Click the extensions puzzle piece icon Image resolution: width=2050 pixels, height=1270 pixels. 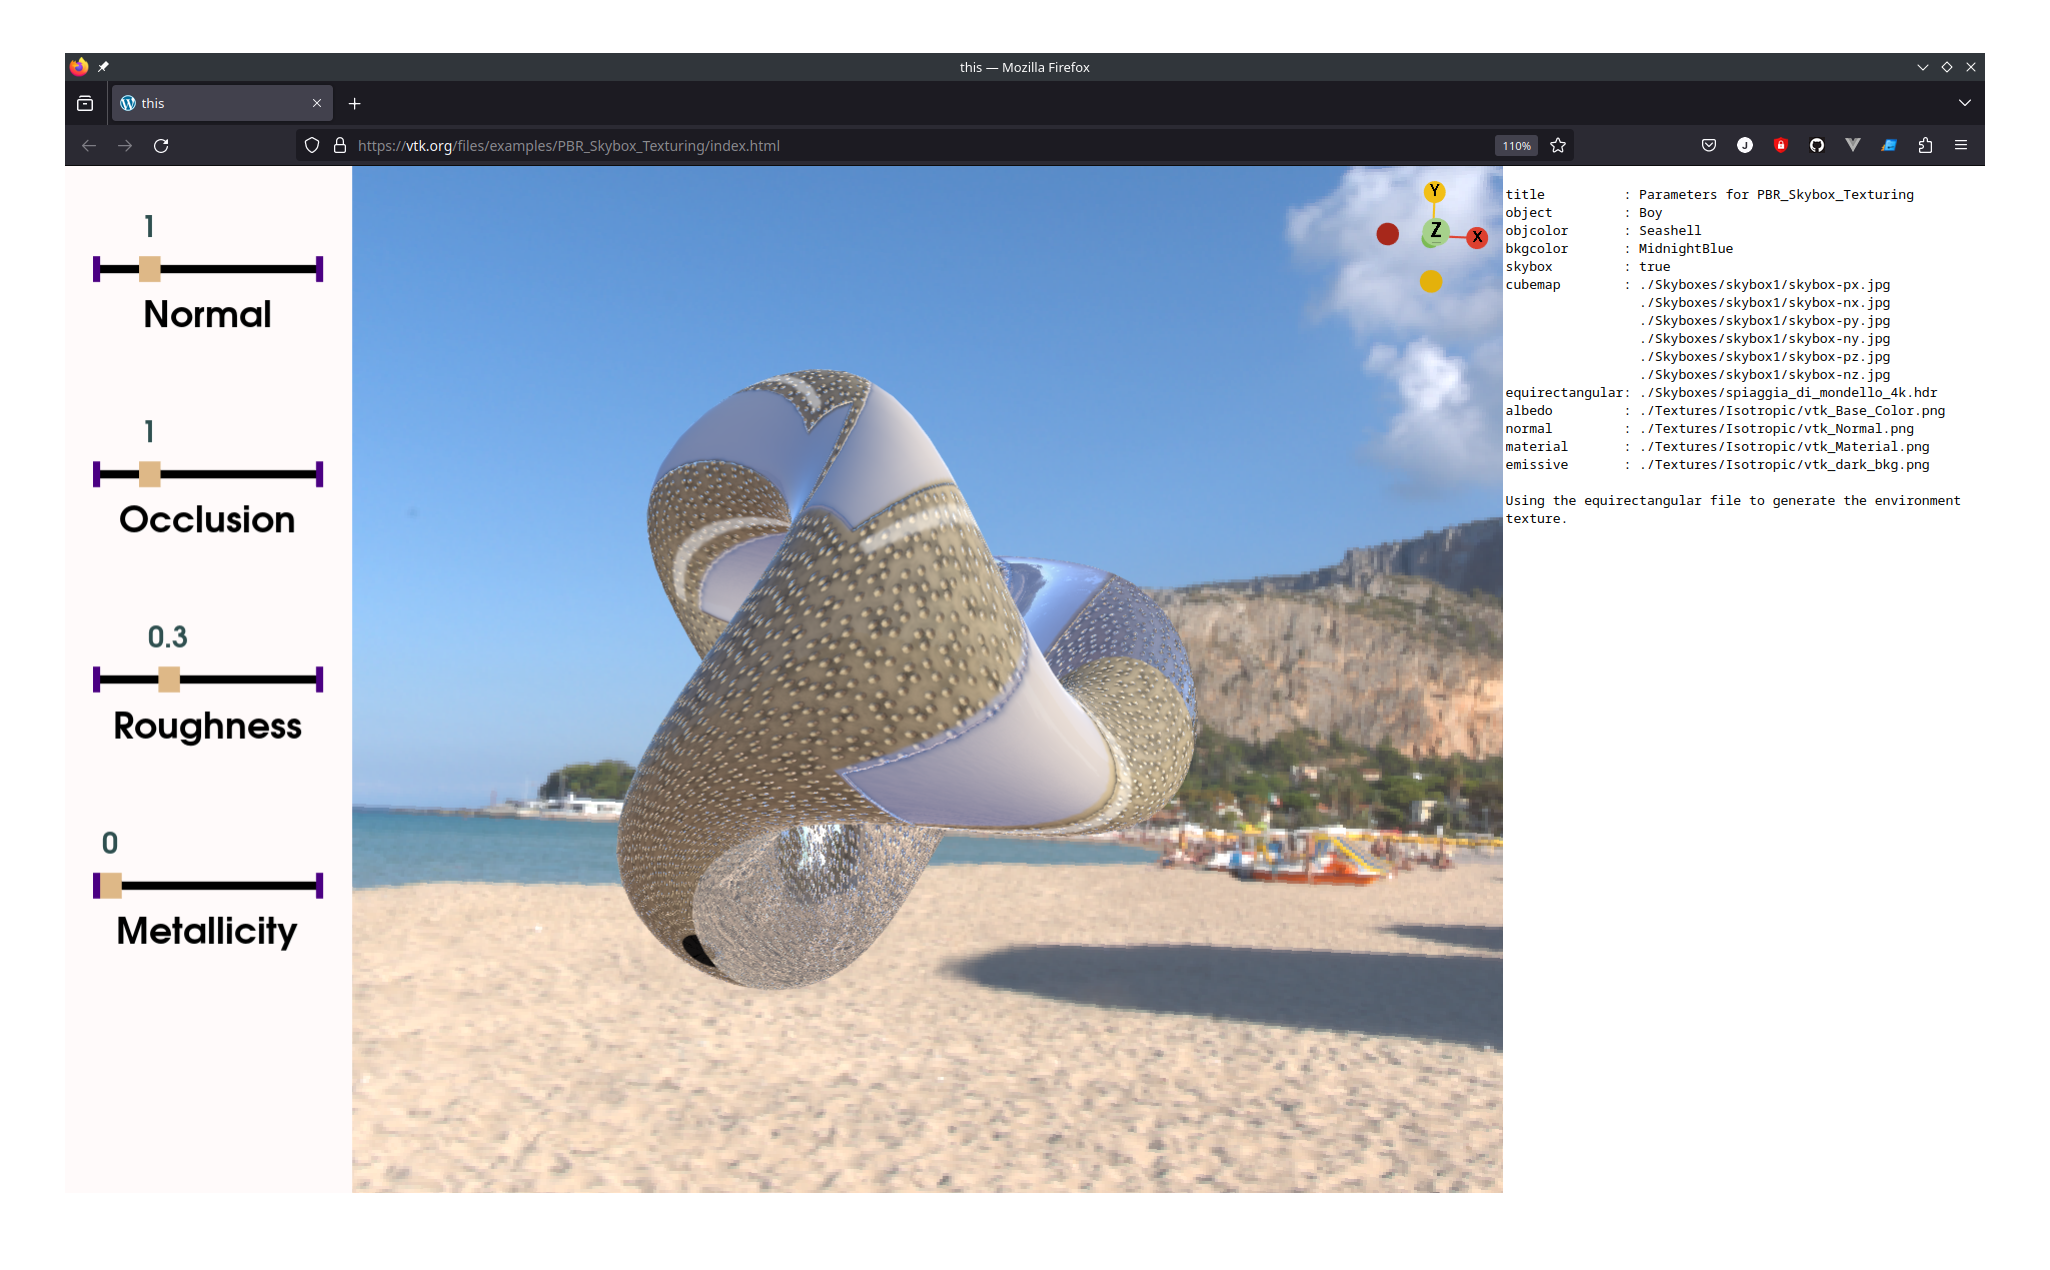click(1927, 145)
